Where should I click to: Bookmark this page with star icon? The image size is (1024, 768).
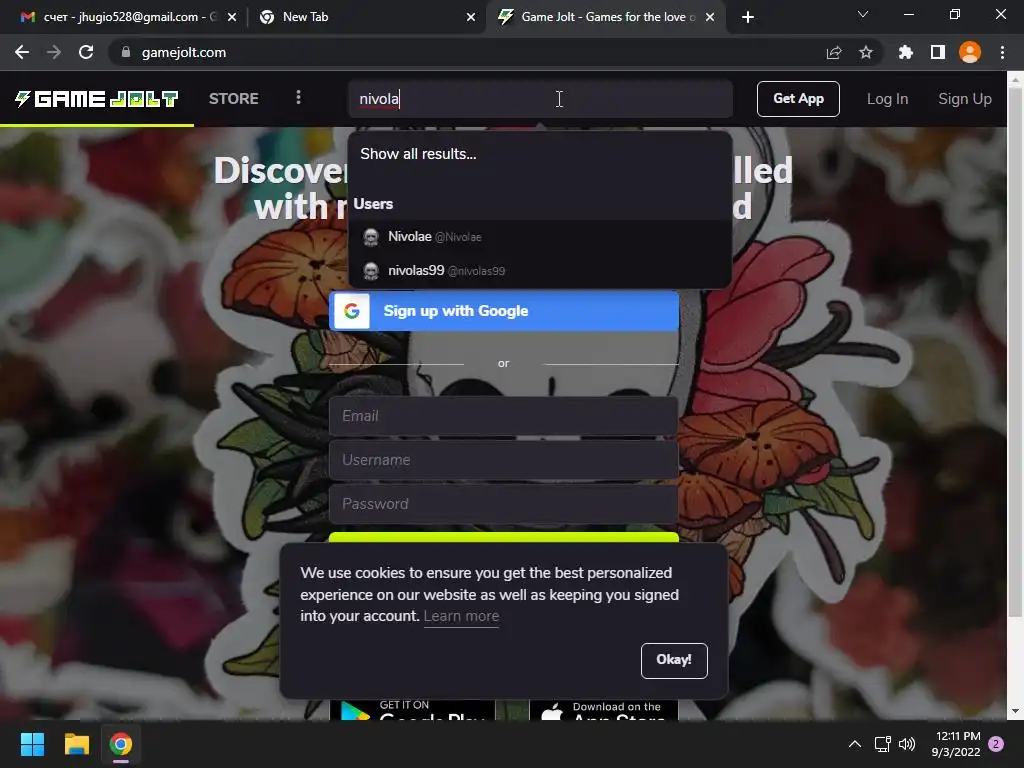[x=866, y=52]
